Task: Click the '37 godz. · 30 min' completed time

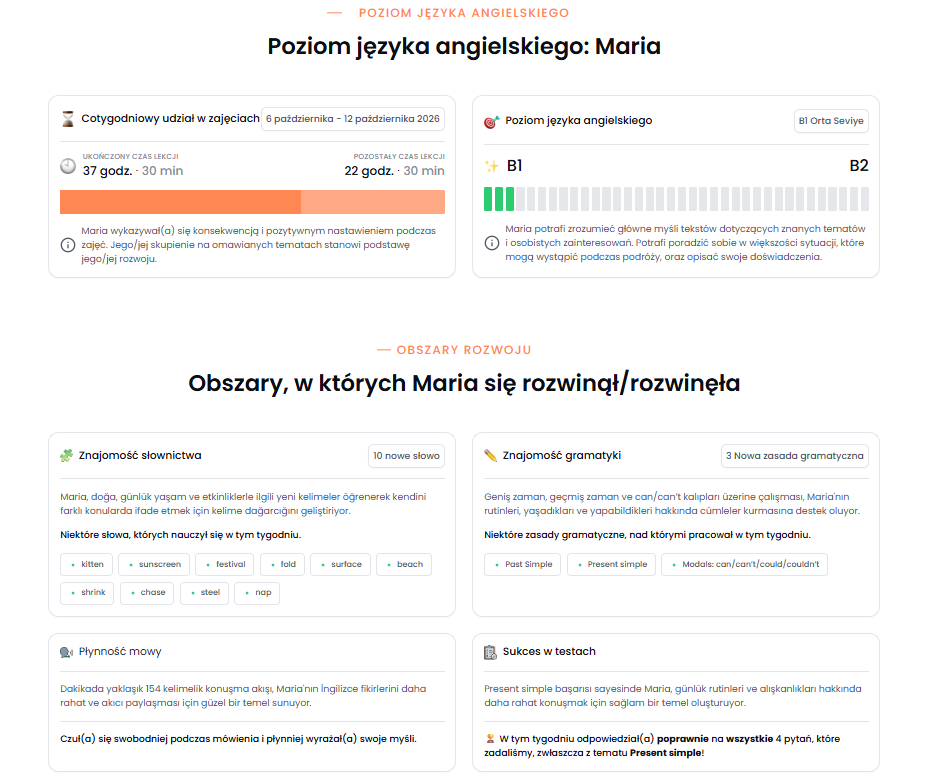Action: point(133,171)
